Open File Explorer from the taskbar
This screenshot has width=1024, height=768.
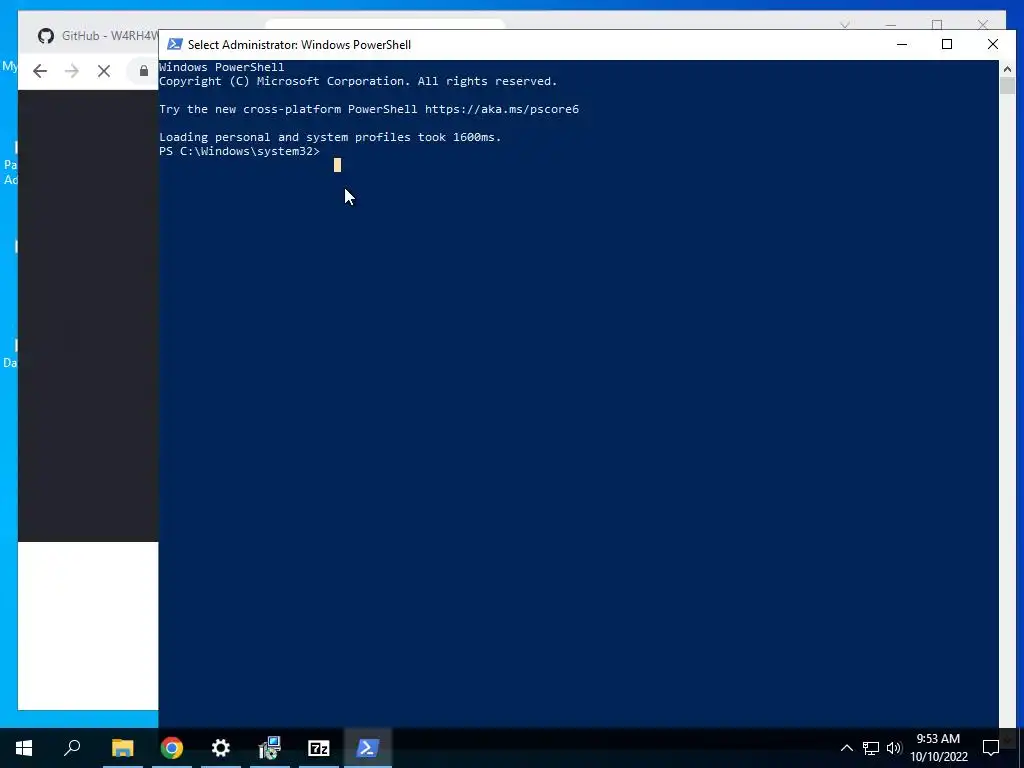[122, 748]
